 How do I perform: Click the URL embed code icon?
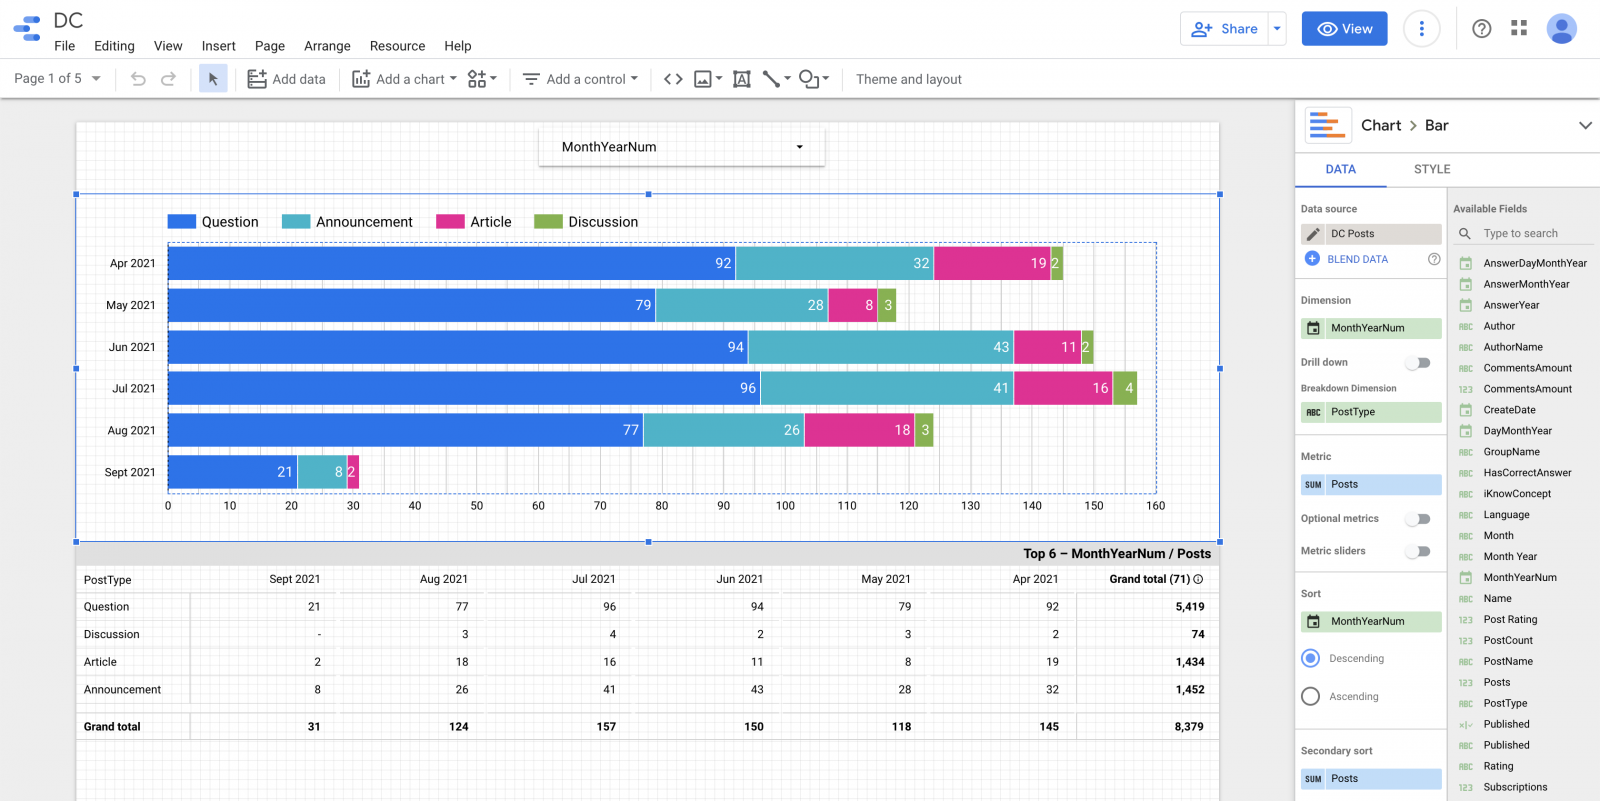pyautogui.click(x=673, y=79)
